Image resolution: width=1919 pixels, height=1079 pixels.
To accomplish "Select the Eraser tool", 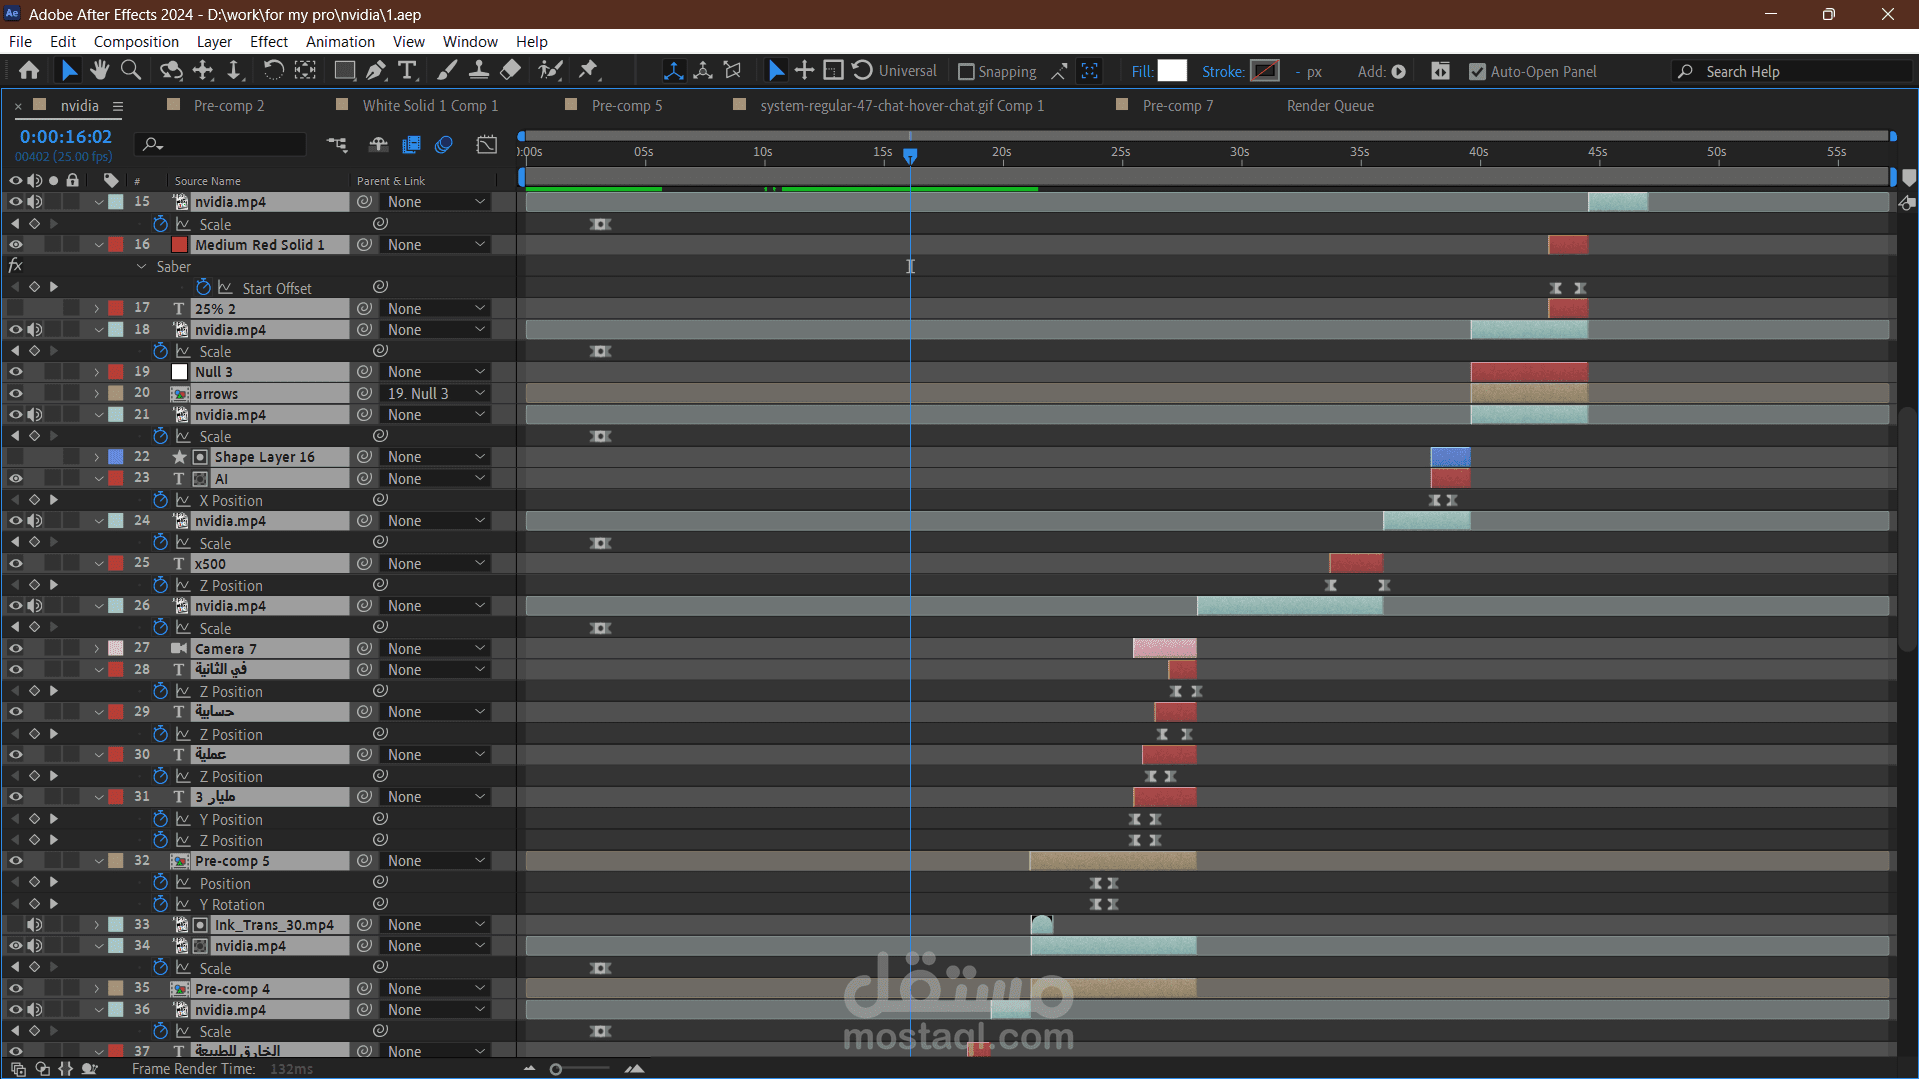I will click(511, 71).
